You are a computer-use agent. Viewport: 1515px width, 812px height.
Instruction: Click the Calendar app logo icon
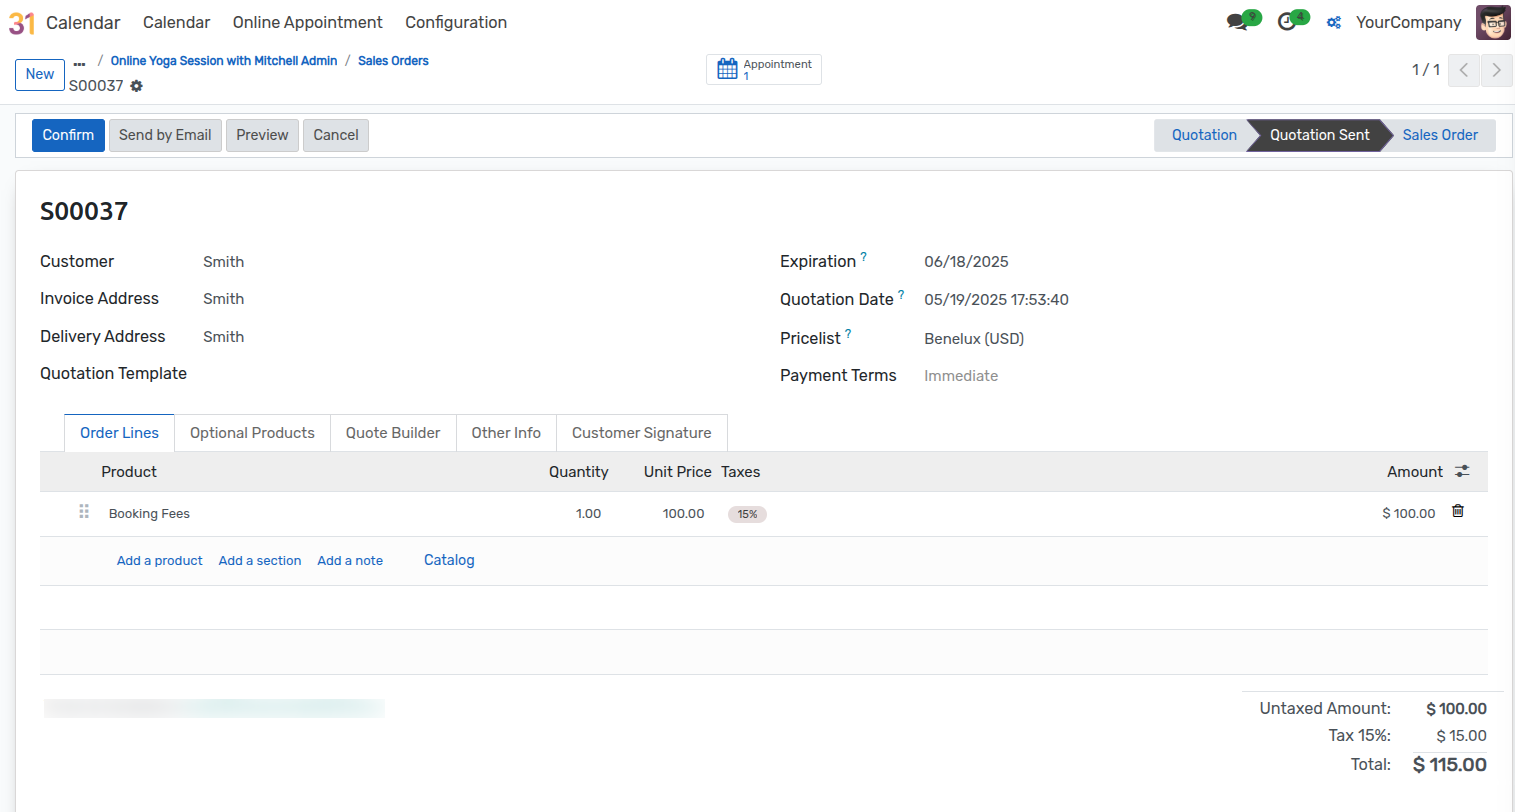[22, 22]
